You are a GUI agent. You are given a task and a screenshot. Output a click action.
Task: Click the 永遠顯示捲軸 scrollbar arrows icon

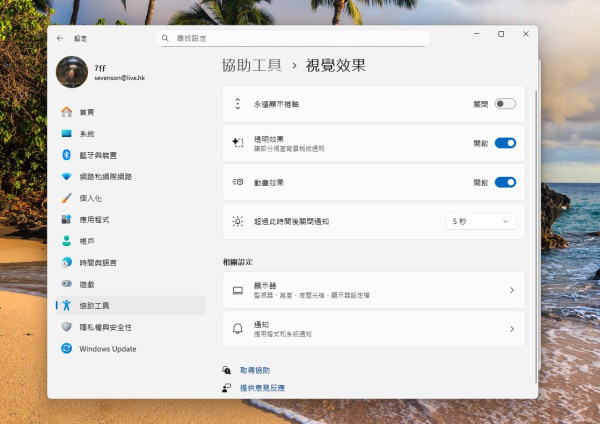pyautogui.click(x=238, y=104)
